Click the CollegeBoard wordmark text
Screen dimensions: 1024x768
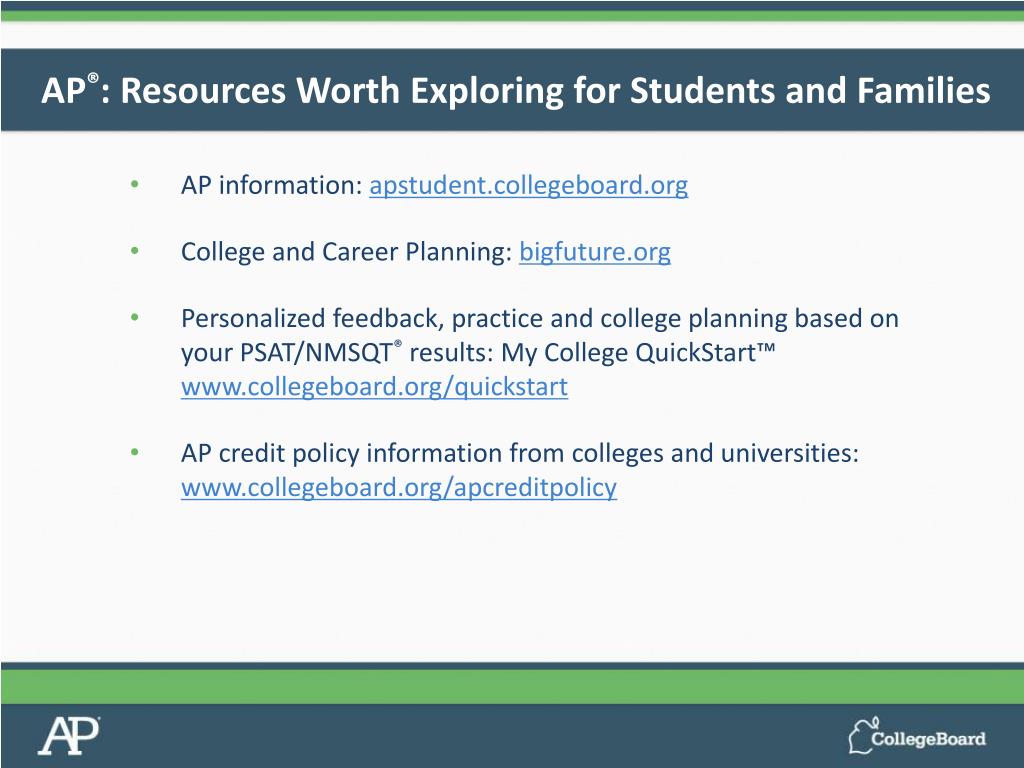pos(928,739)
